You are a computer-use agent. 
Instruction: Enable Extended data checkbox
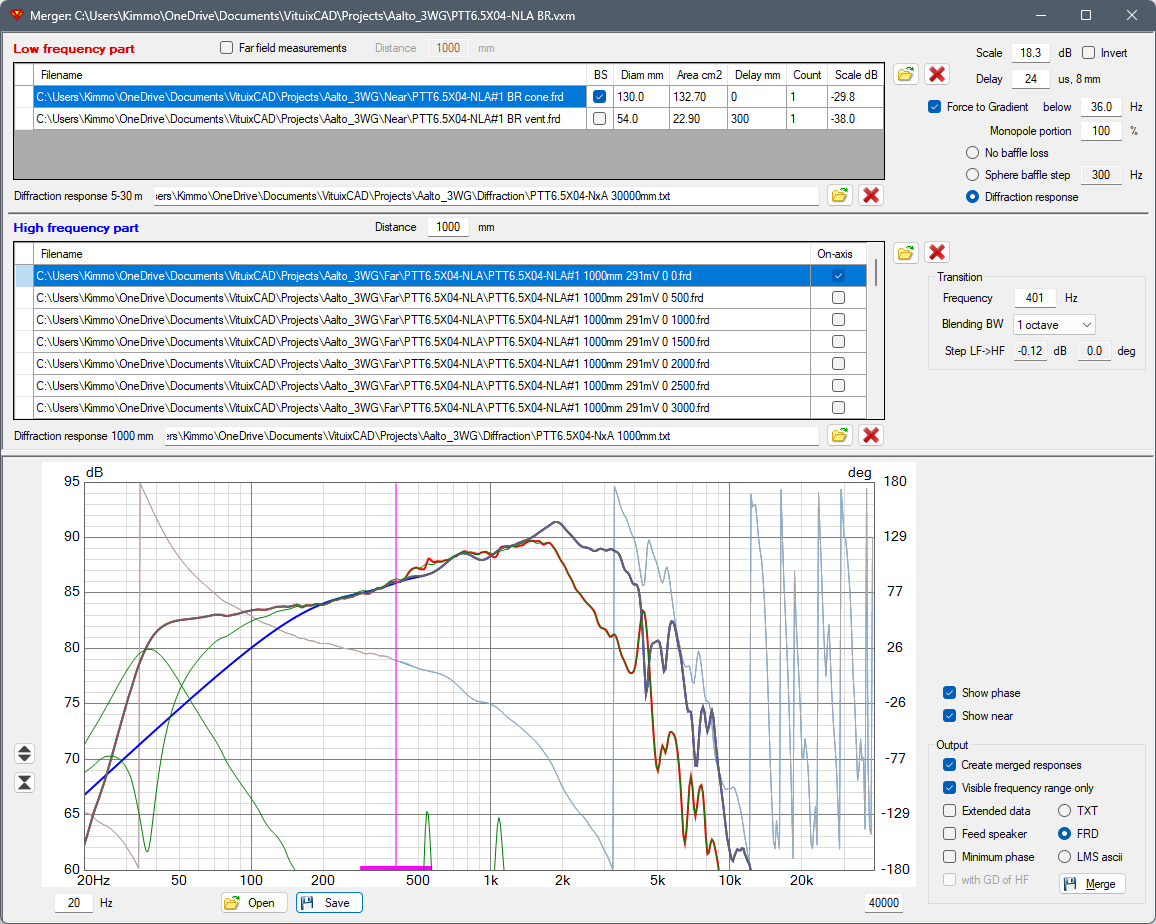coord(950,810)
